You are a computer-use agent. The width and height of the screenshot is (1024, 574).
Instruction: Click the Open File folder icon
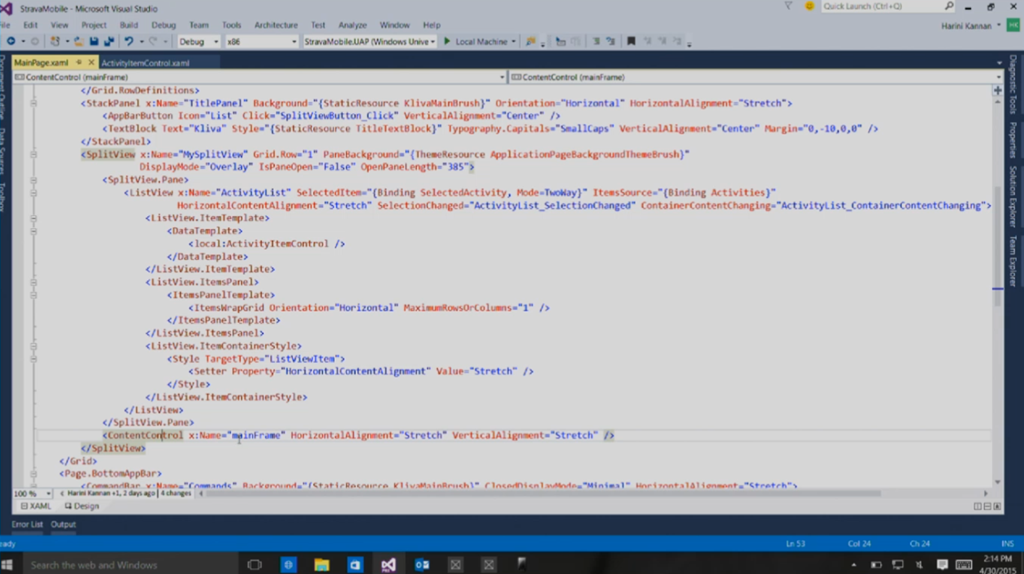[x=78, y=41]
